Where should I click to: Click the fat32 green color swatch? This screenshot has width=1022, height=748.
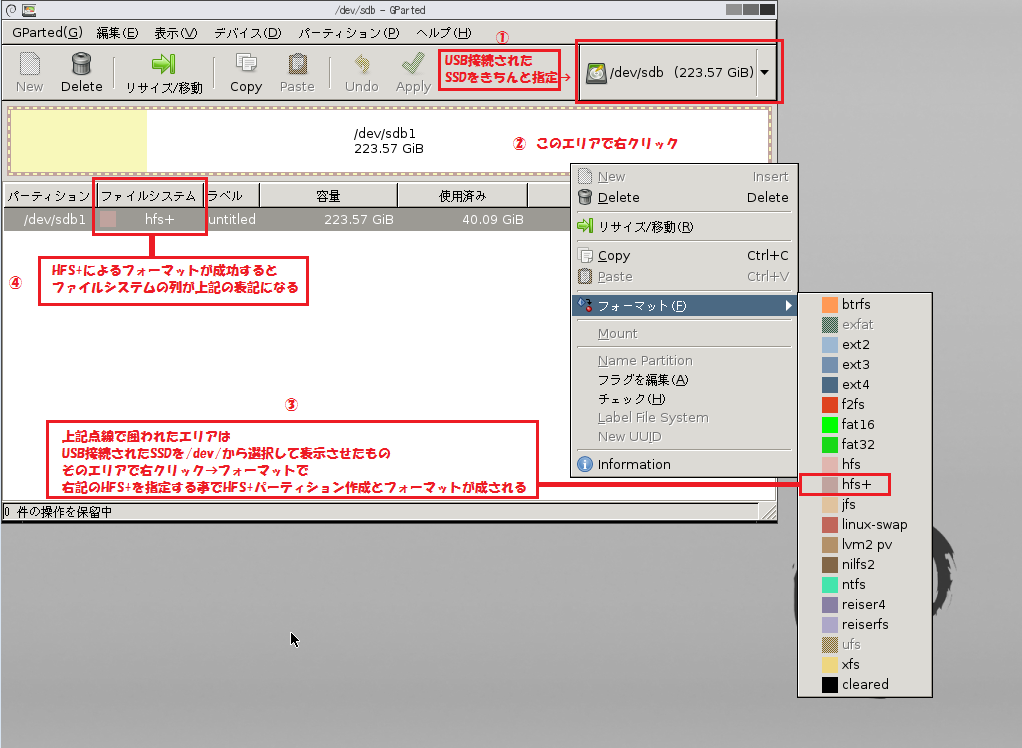click(x=829, y=444)
